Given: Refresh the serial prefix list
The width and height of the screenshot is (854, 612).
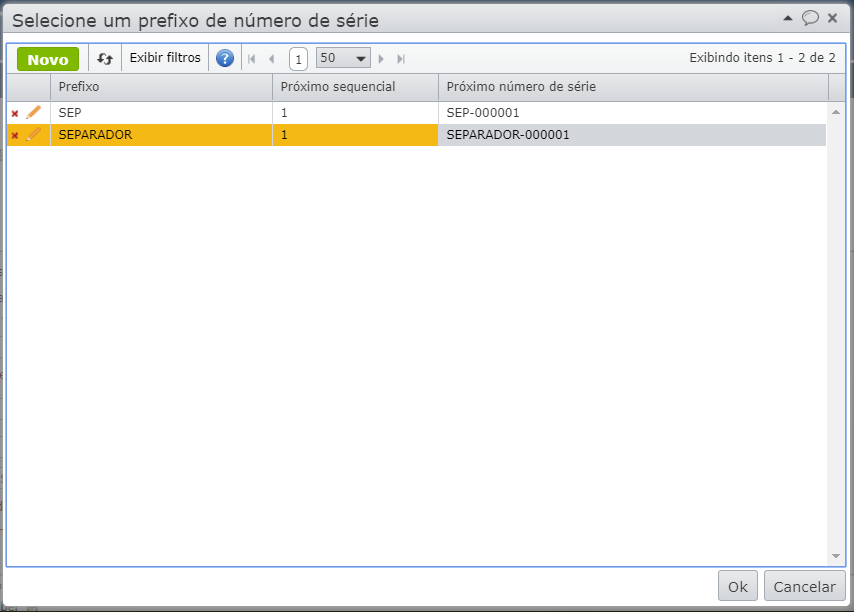Looking at the screenshot, I should tap(105, 59).
